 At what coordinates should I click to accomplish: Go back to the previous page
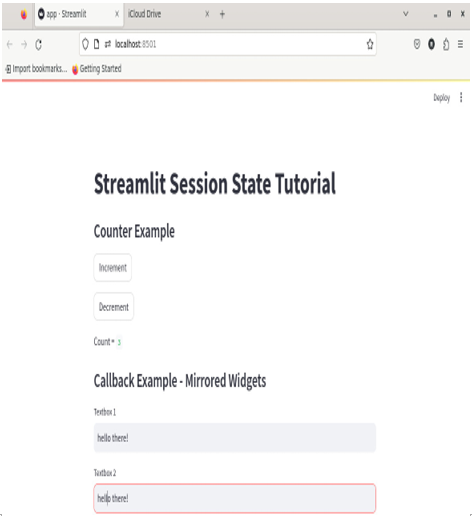coord(10,44)
